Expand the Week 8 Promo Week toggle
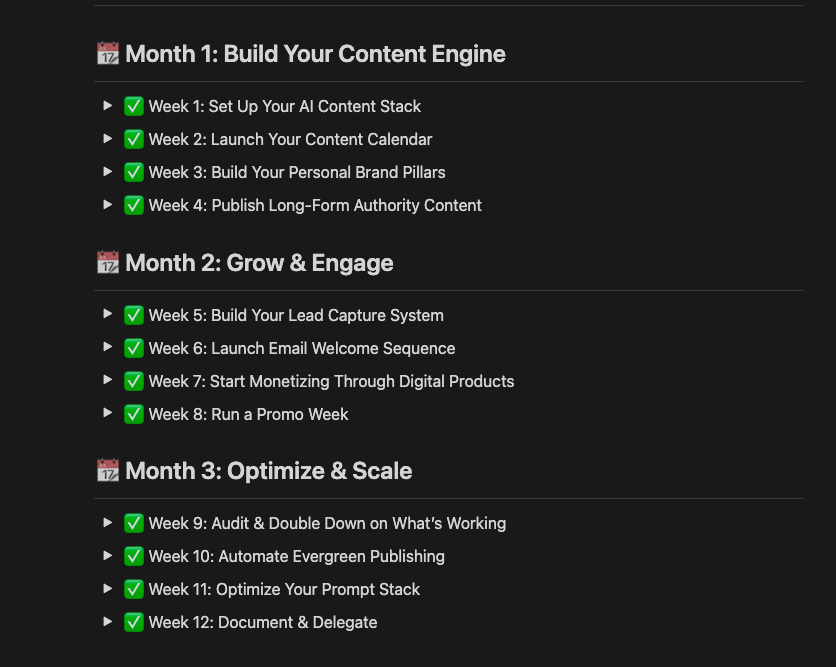Screen dimensions: 836x667 tap(107, 413)
